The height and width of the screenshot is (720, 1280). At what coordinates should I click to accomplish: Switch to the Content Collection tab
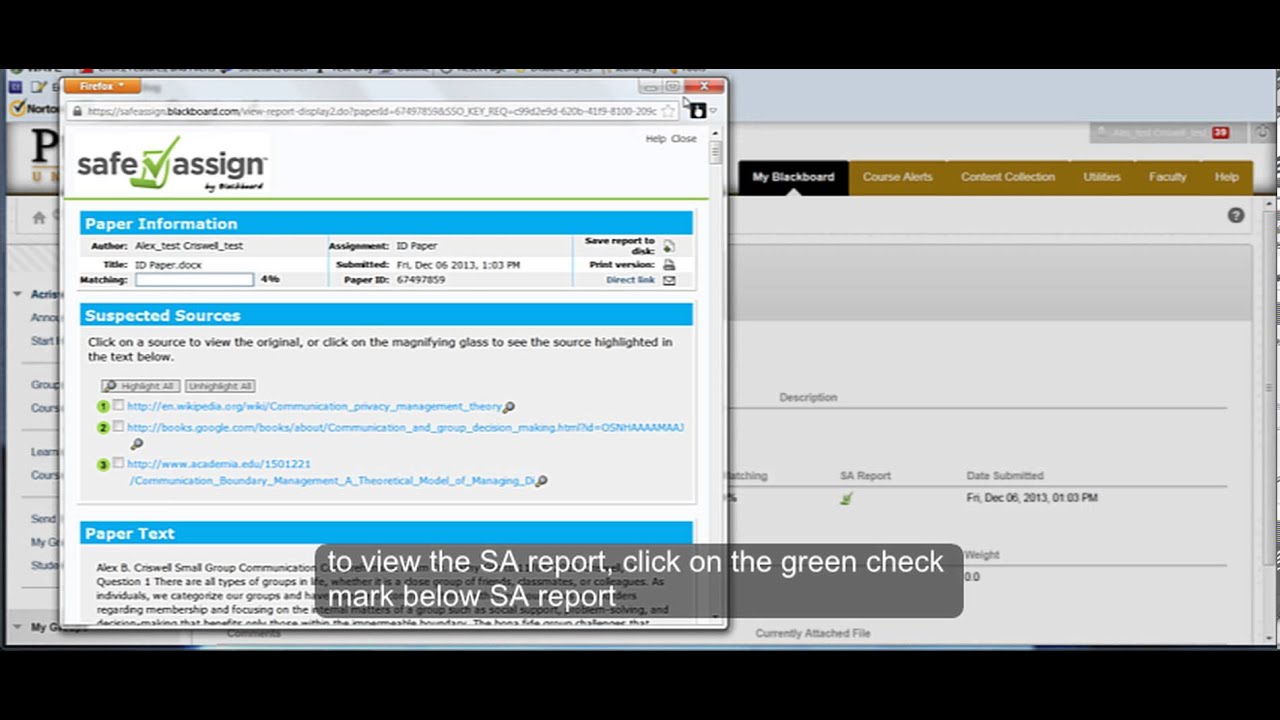click(1007, 177)
